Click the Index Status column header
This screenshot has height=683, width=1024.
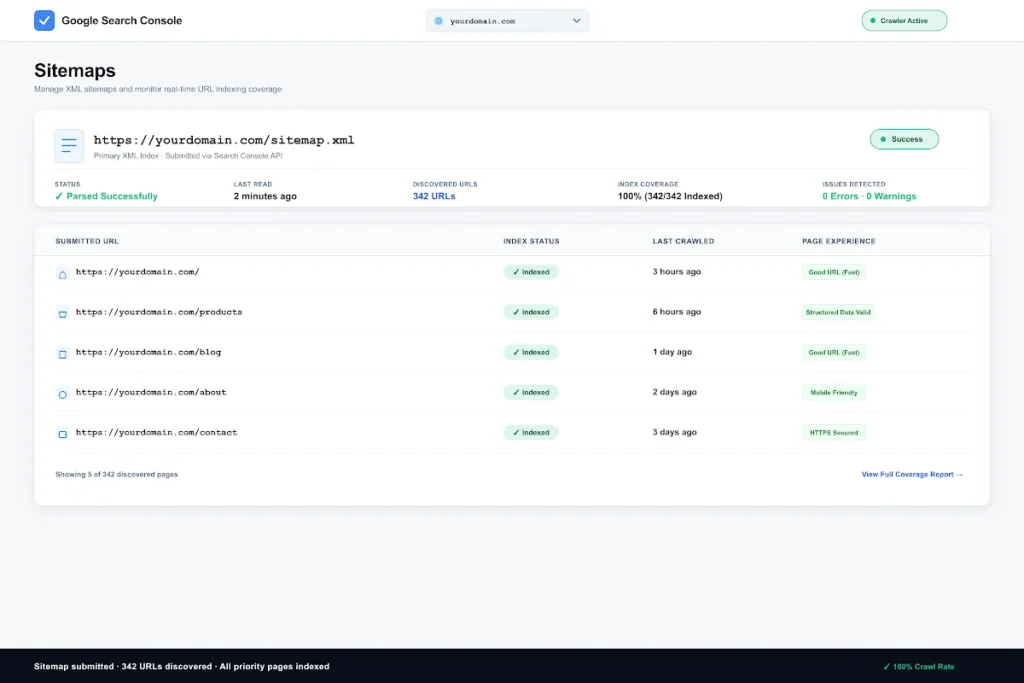[x=531, y=241]
